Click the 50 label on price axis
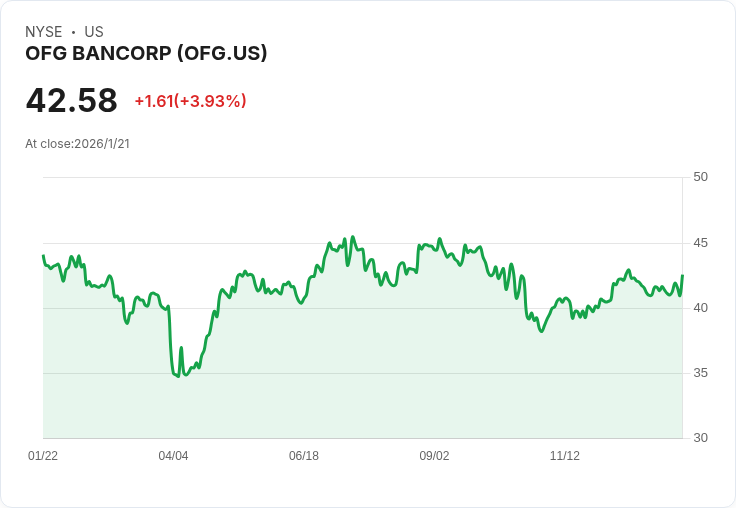Screen dimensions: 736x508 click(700, 177)
